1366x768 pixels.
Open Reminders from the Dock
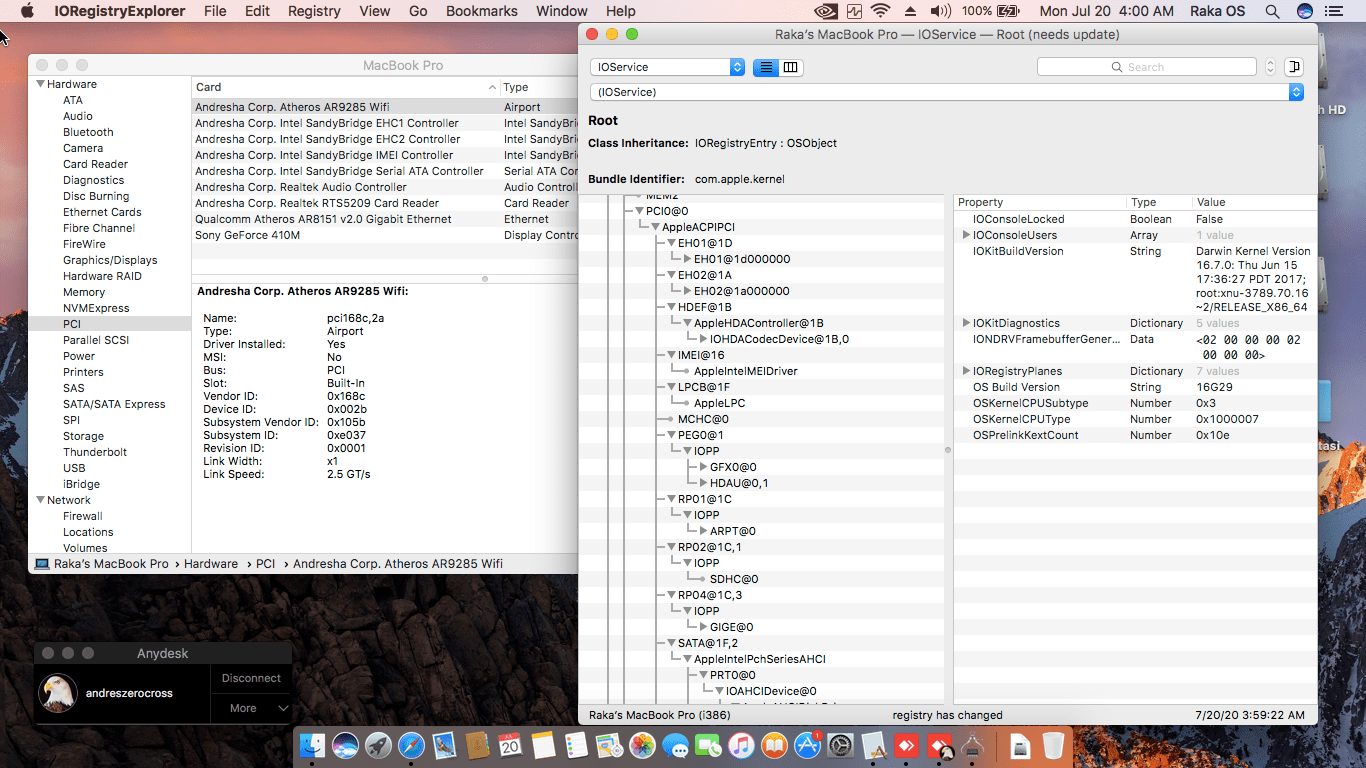[x=576, y=745]
